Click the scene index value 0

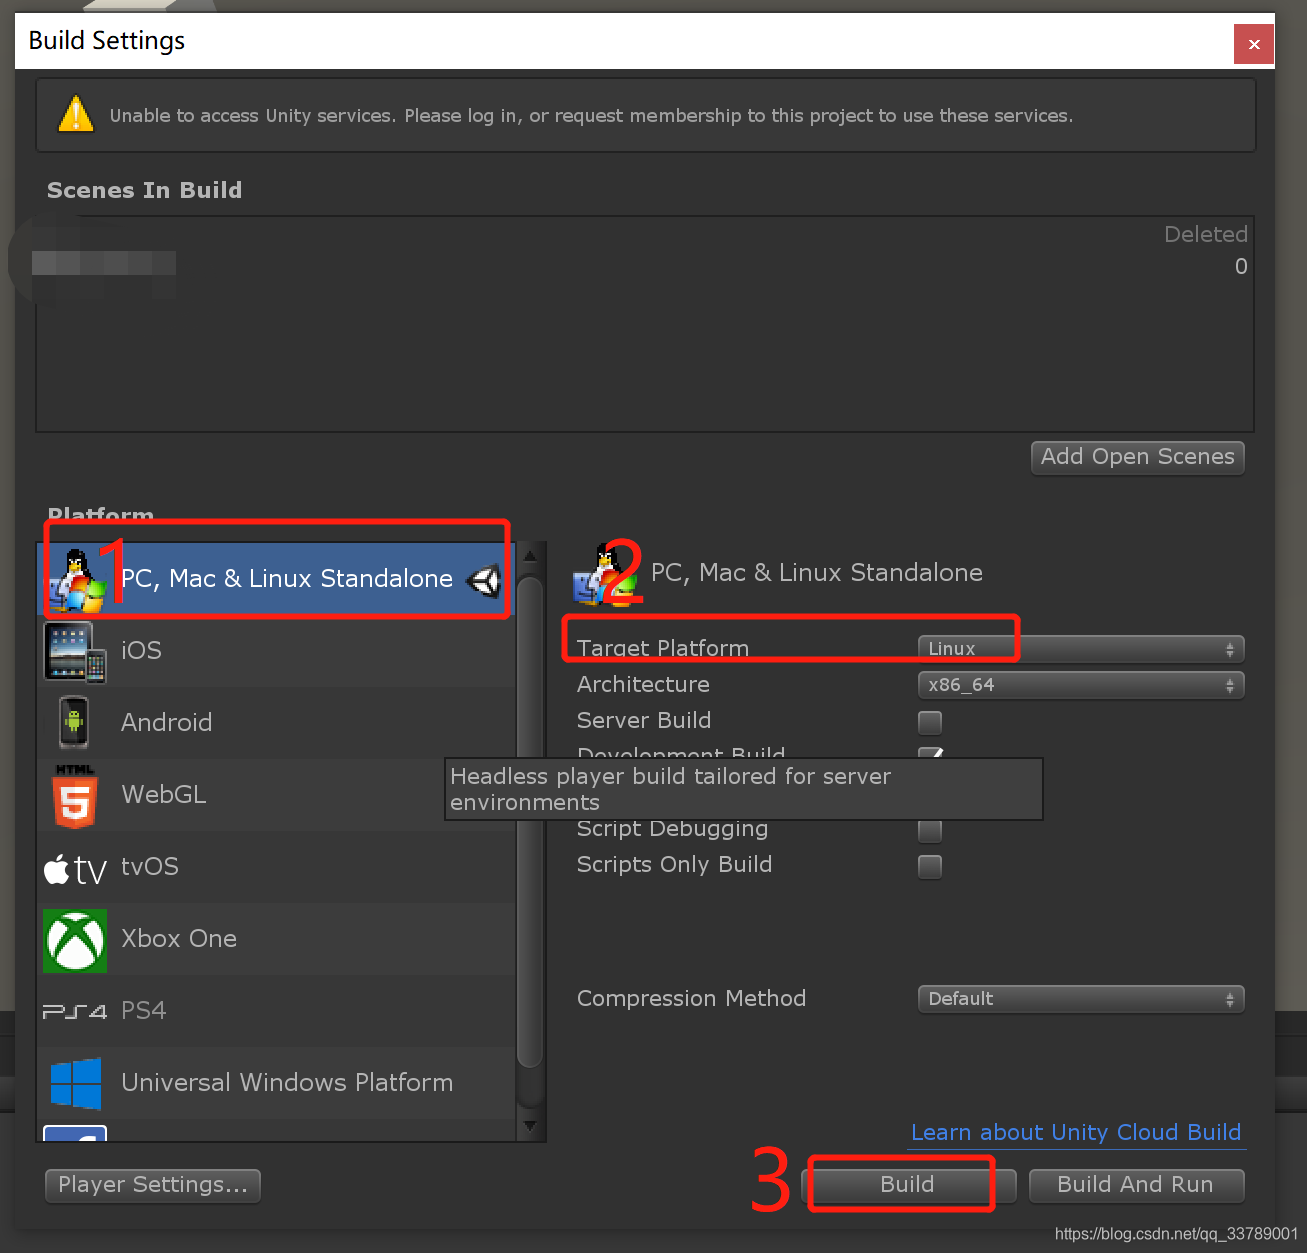tap(1241, 267)
